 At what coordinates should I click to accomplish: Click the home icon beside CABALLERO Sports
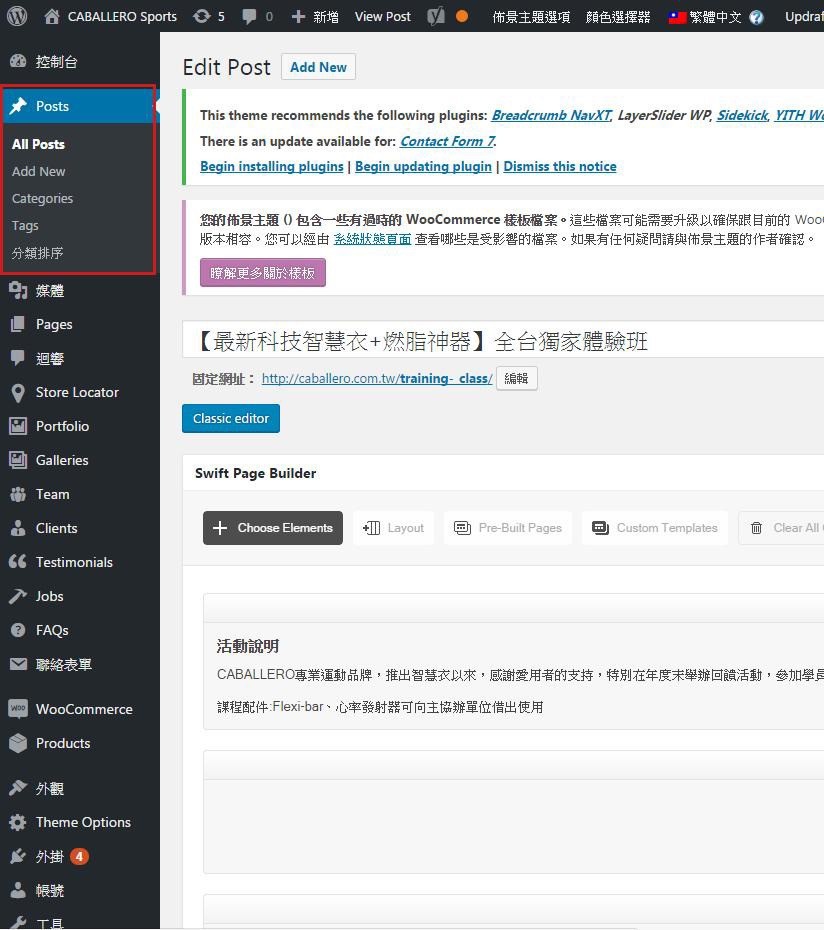pos(52,16)
